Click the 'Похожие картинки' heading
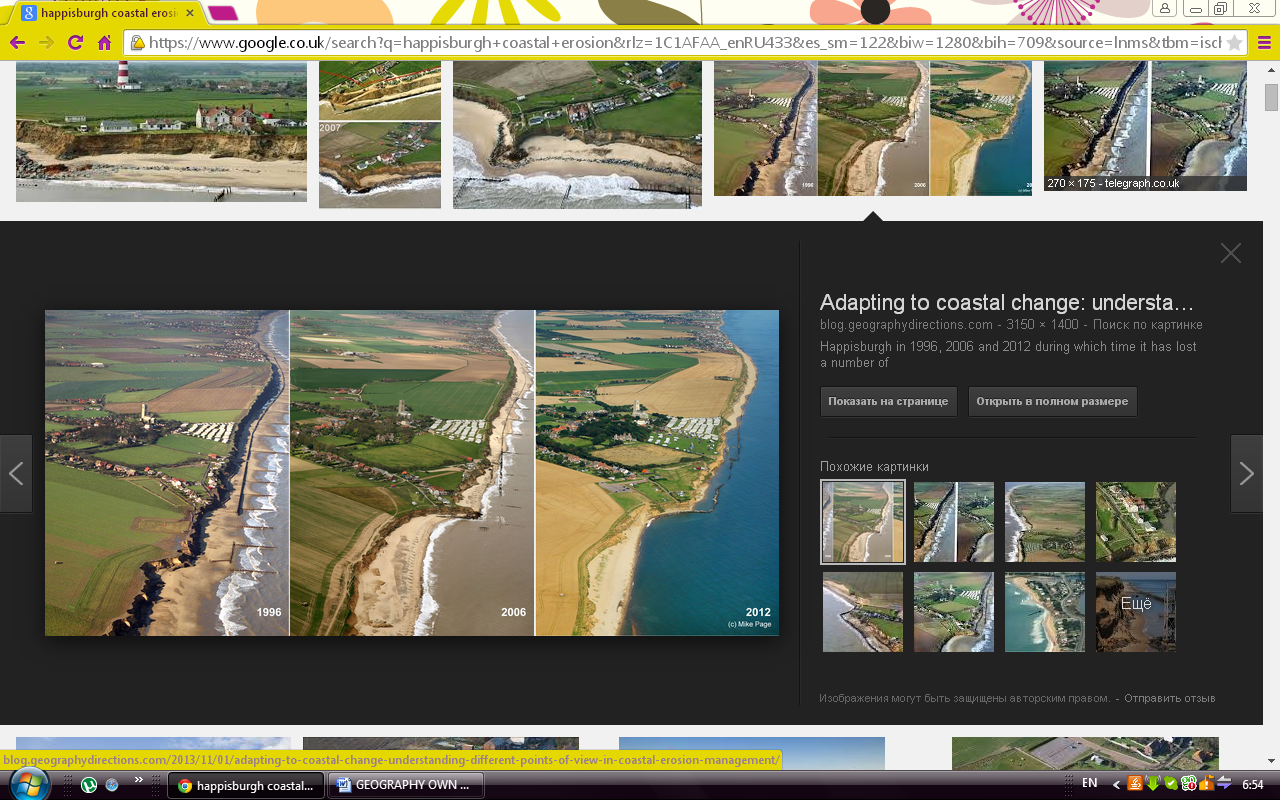The width and height of the screenshot is (1280, 800). tap(874, 467)
